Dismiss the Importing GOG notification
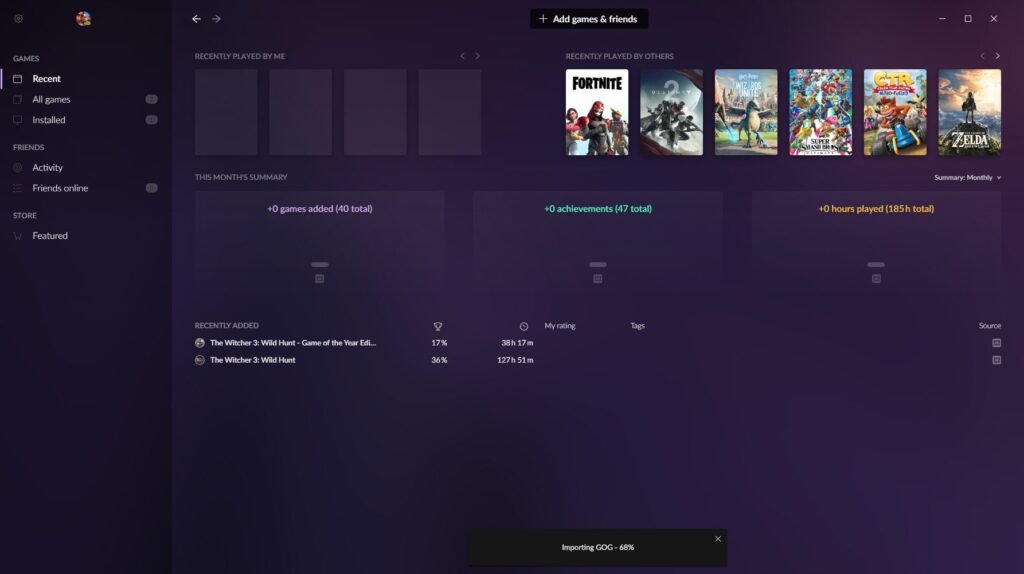Image resolution: width=1024 pixels, height=574 pixels. click(x=717, y=539)
